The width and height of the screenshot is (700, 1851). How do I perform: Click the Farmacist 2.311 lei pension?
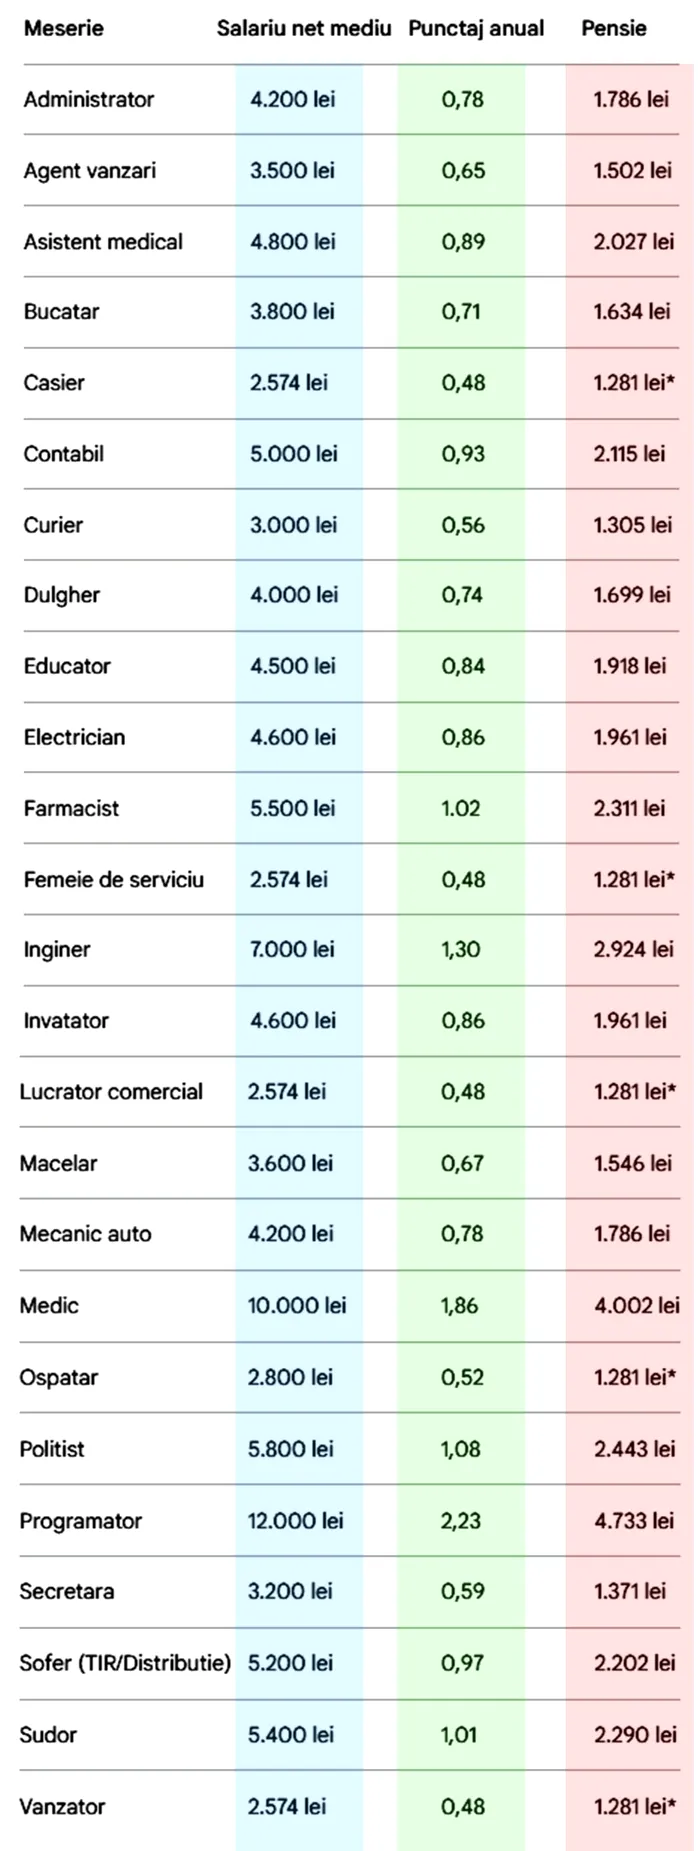[629, 808]
